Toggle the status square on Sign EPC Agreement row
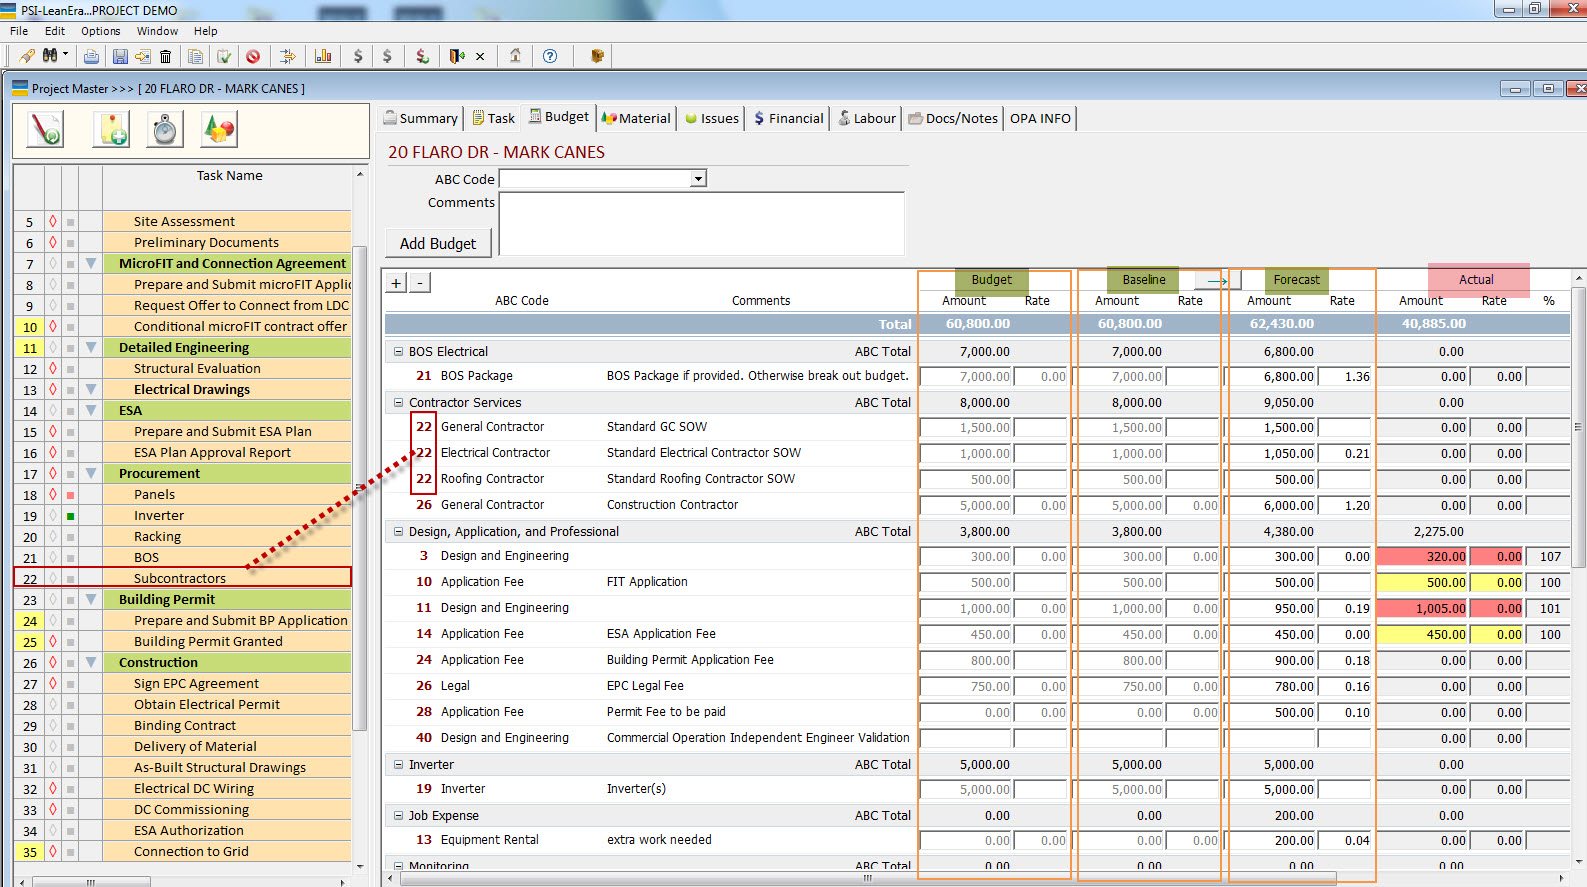Image resolution: width=1587 pixels, height=887 pixels. point(70,684)
